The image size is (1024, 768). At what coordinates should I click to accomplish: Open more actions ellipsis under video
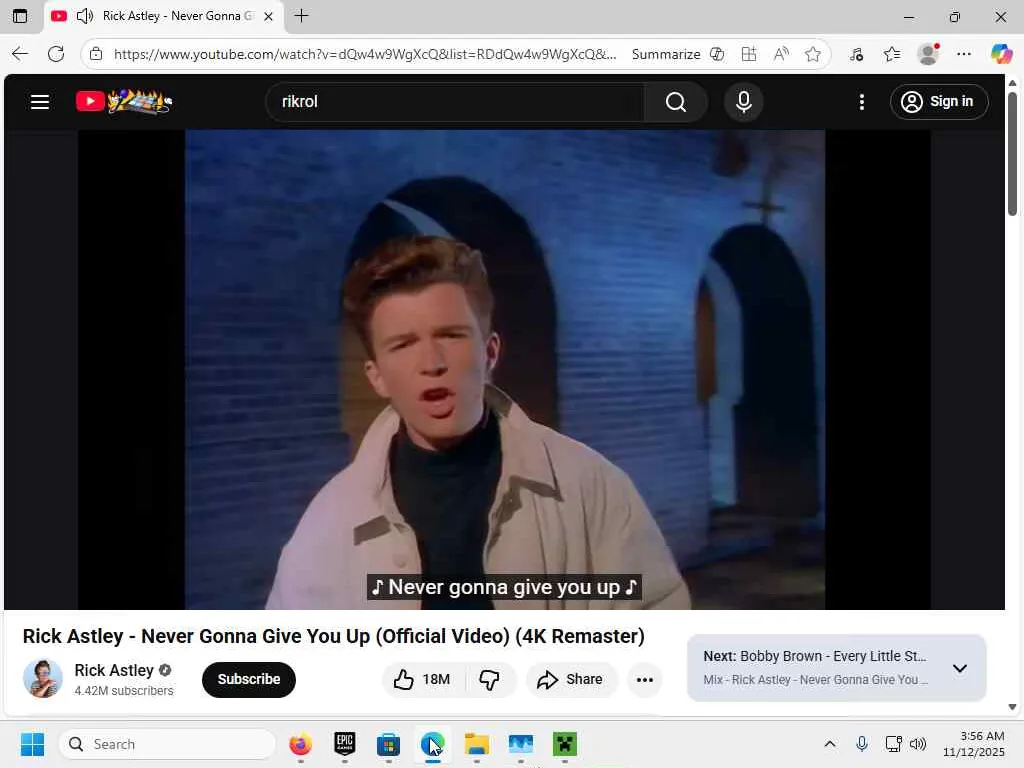(645, 680)
